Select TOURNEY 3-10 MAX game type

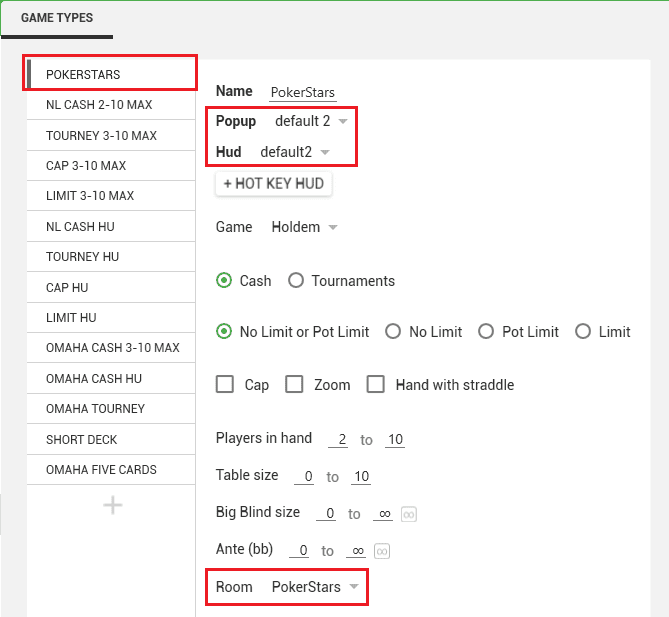111,135
